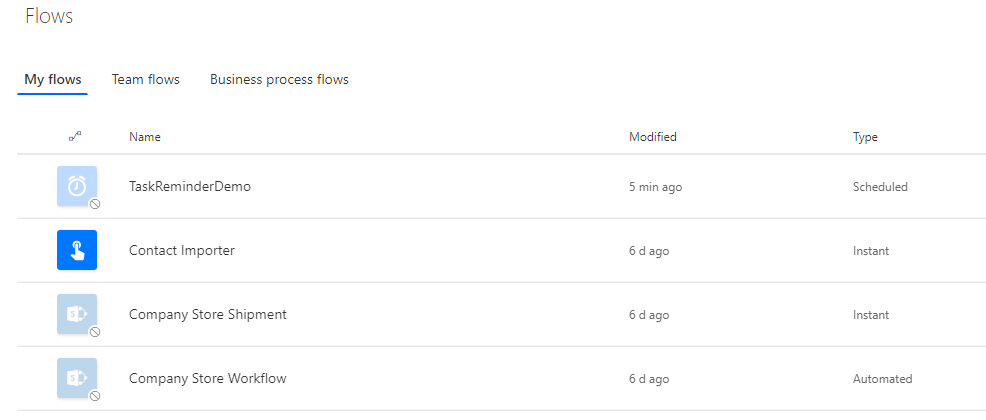Select the My flows tab
Viewport: 986px width, 420px height.
[x=53, y=80]
